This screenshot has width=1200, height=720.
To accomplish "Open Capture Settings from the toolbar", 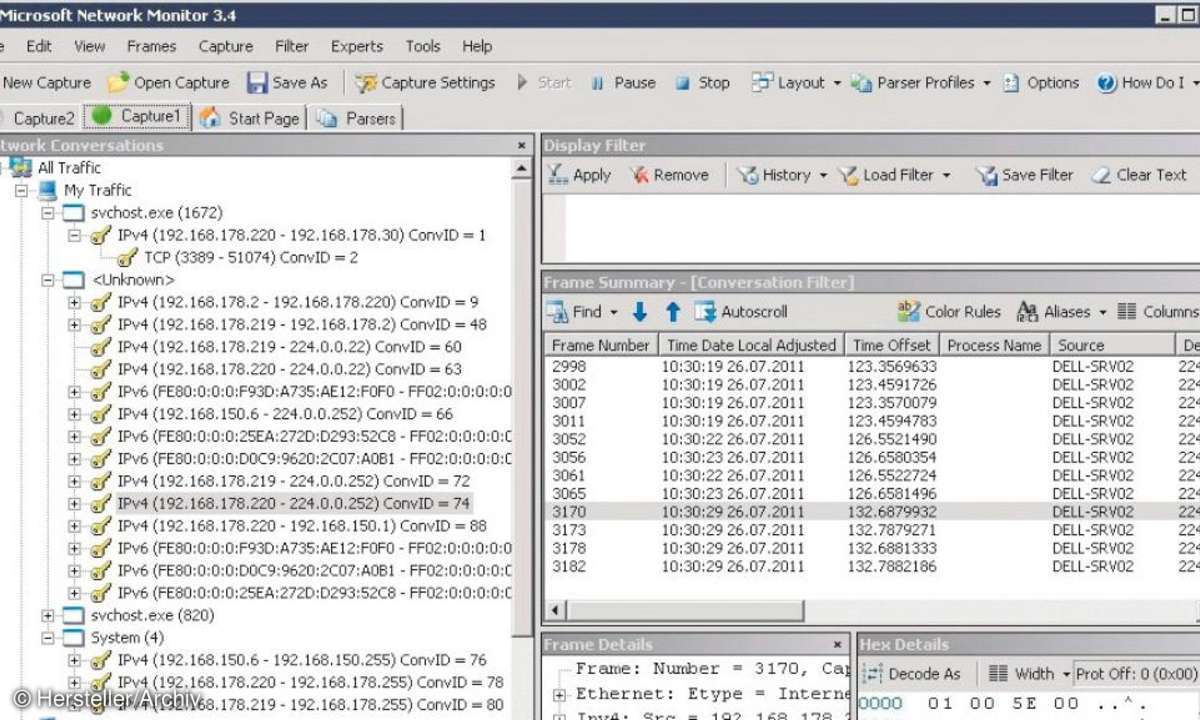I will [x=425, y=83].
